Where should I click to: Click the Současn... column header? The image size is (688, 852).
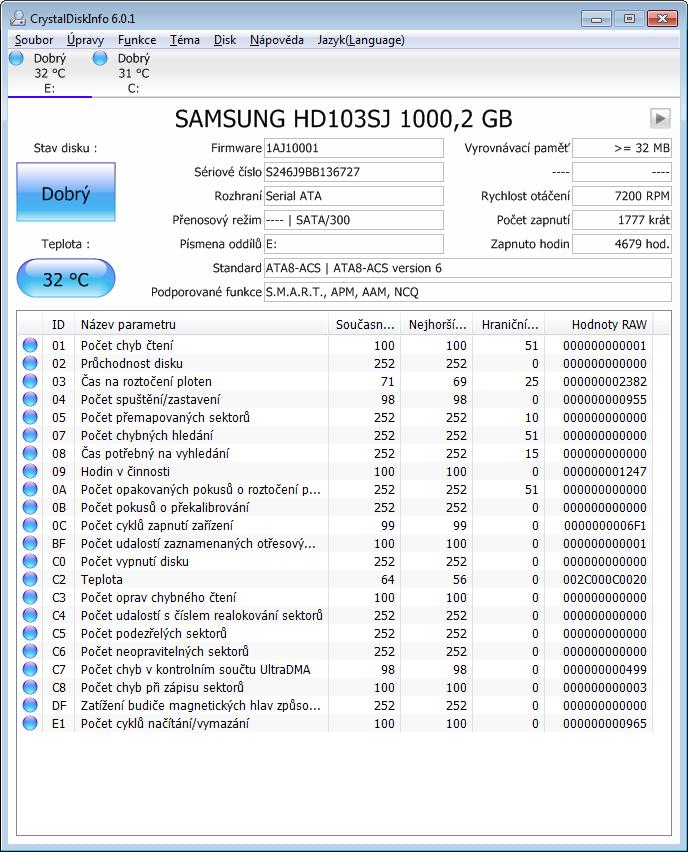tap(365, 324)
